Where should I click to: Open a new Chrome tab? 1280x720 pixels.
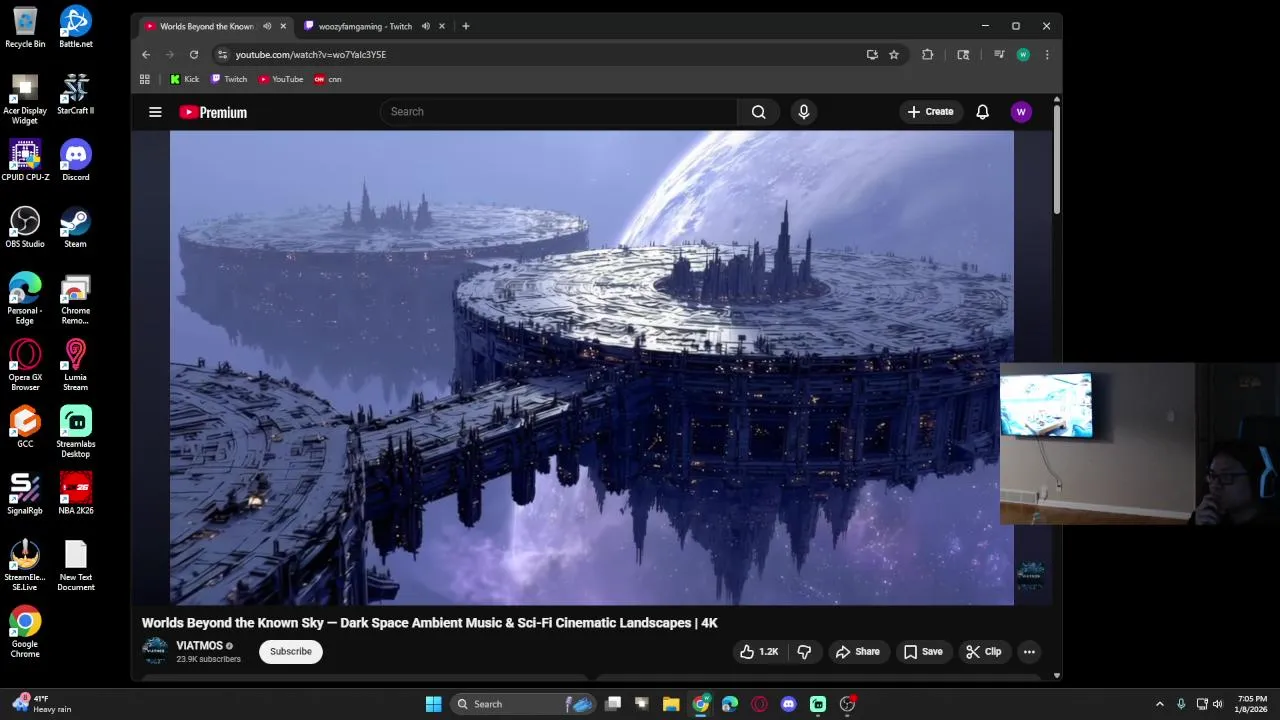coord(466,26)
